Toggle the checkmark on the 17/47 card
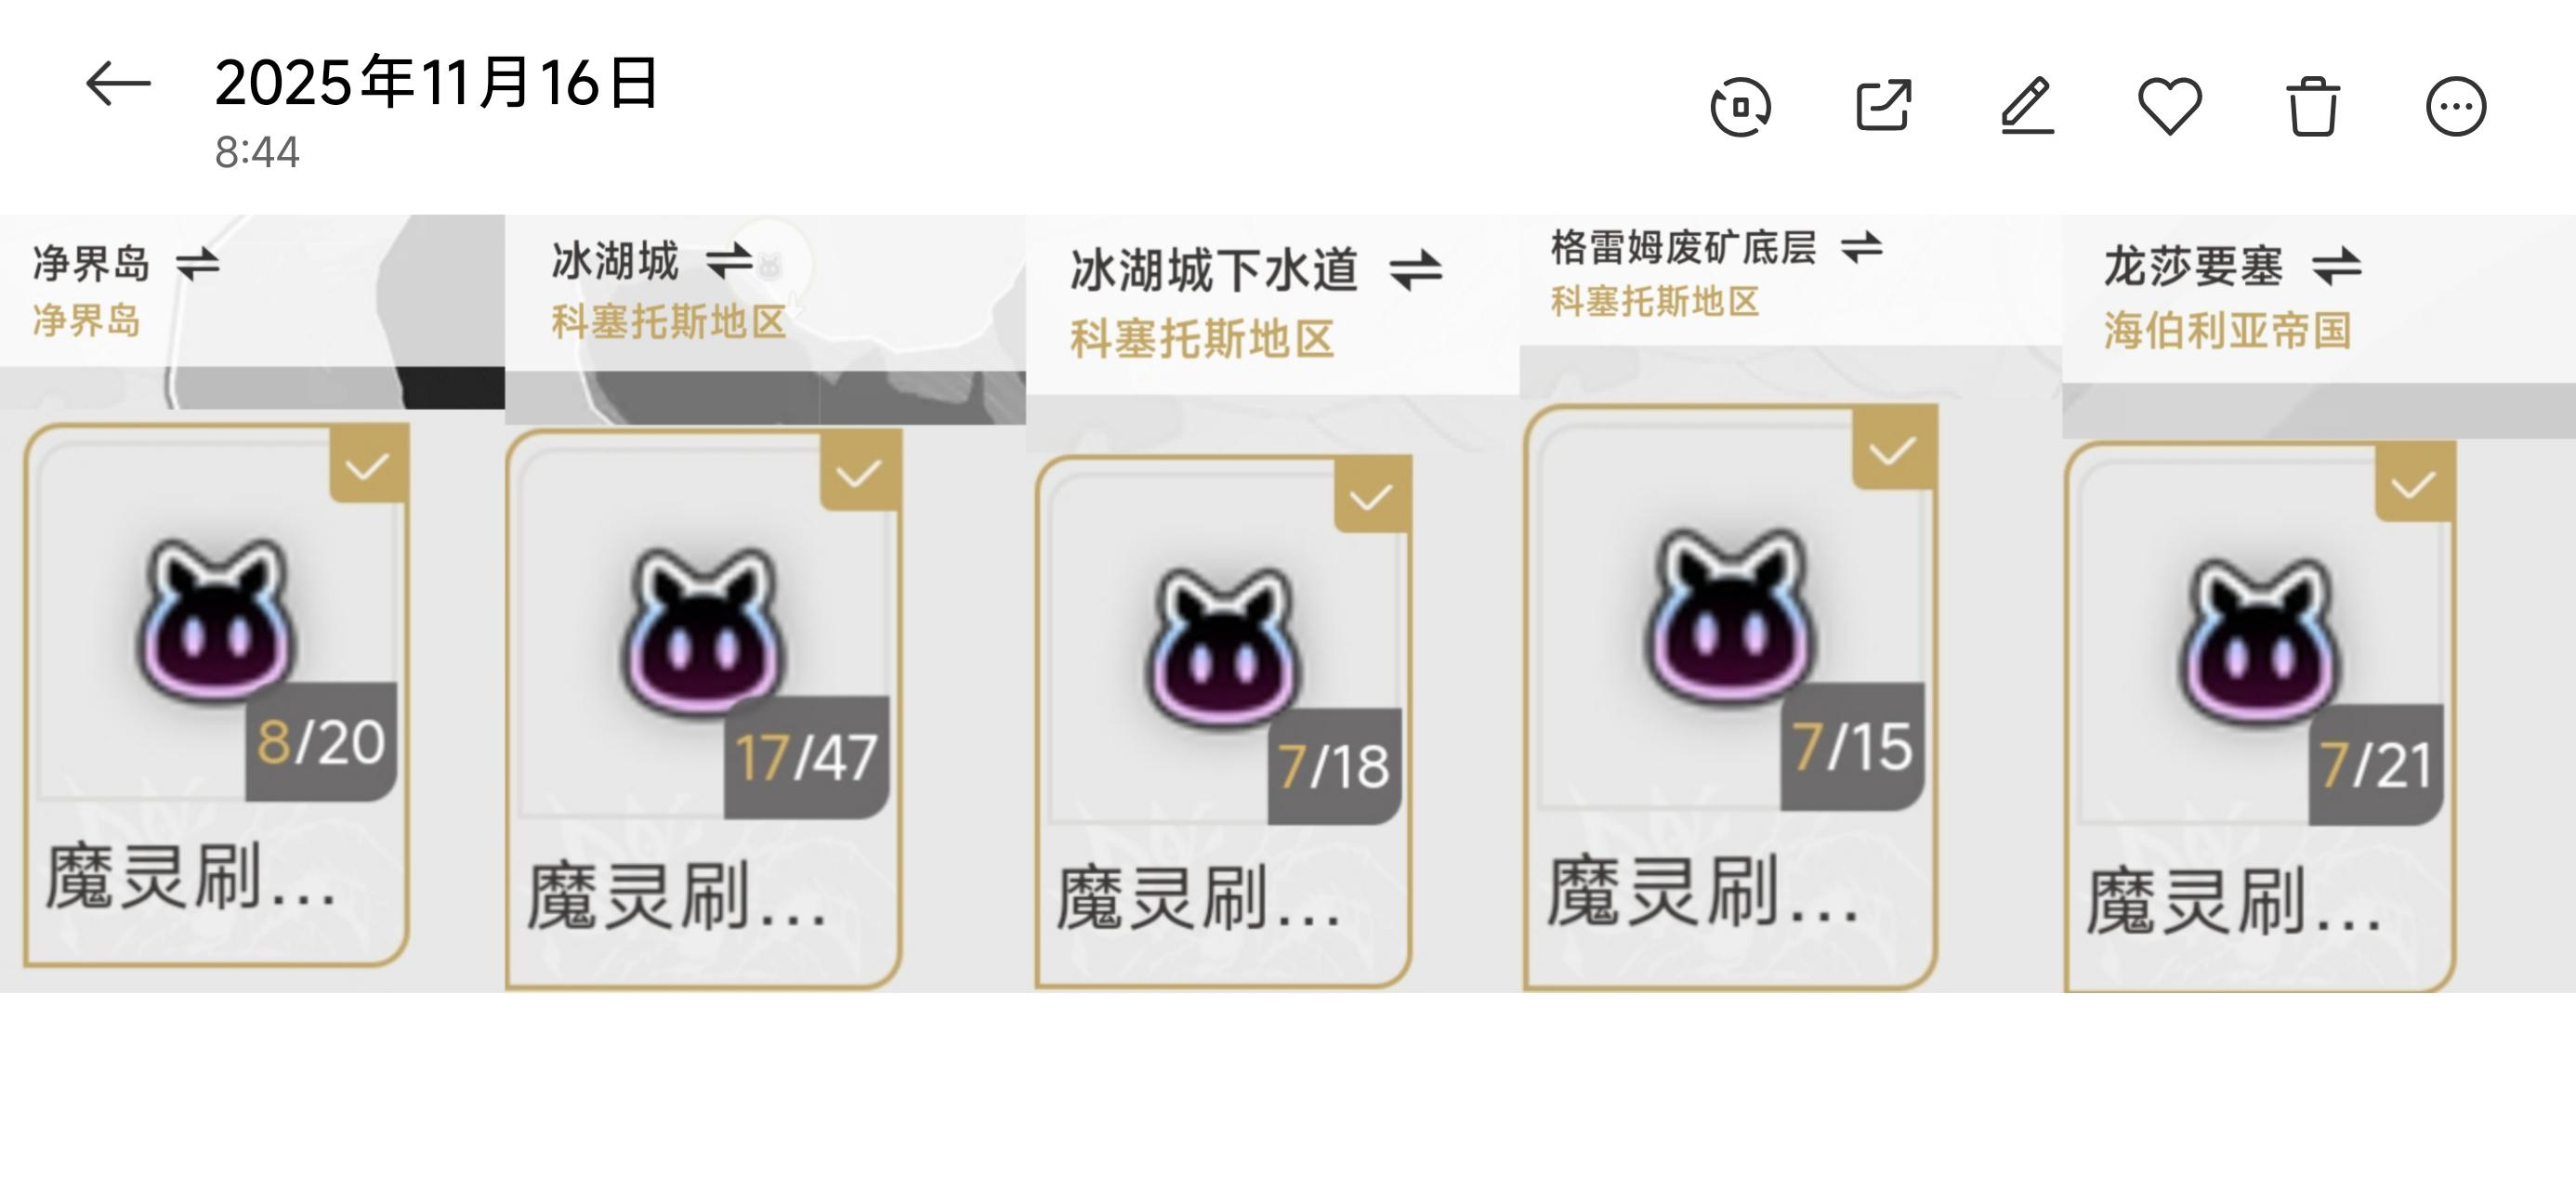The image size is (2576, 1189). coord(859,472)
